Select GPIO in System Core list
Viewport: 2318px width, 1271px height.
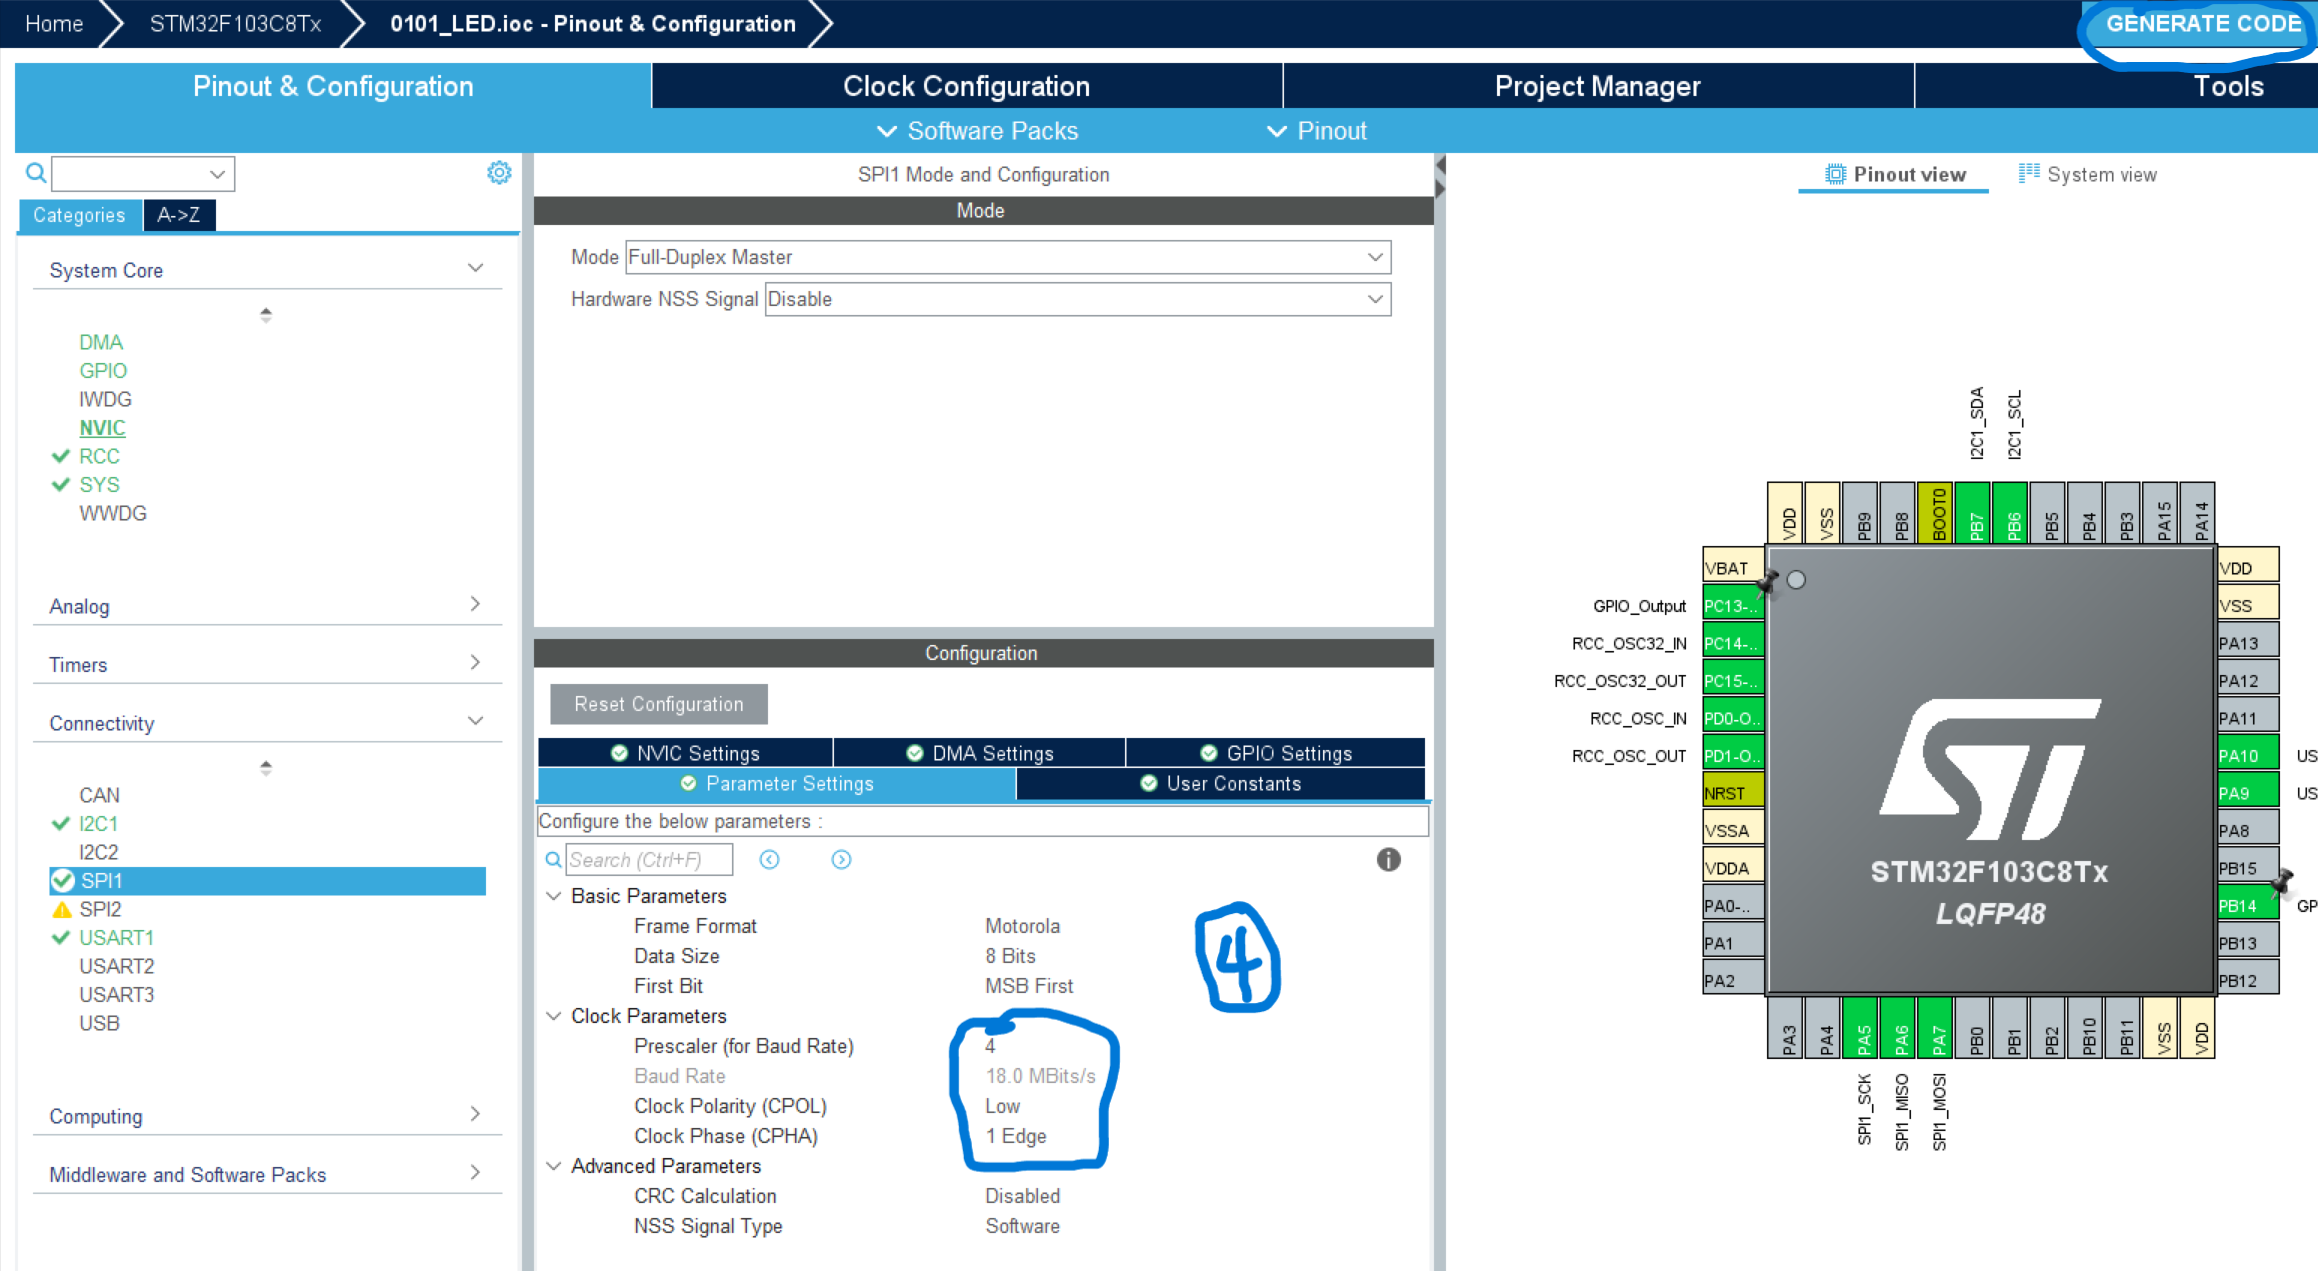click(103, 371)
